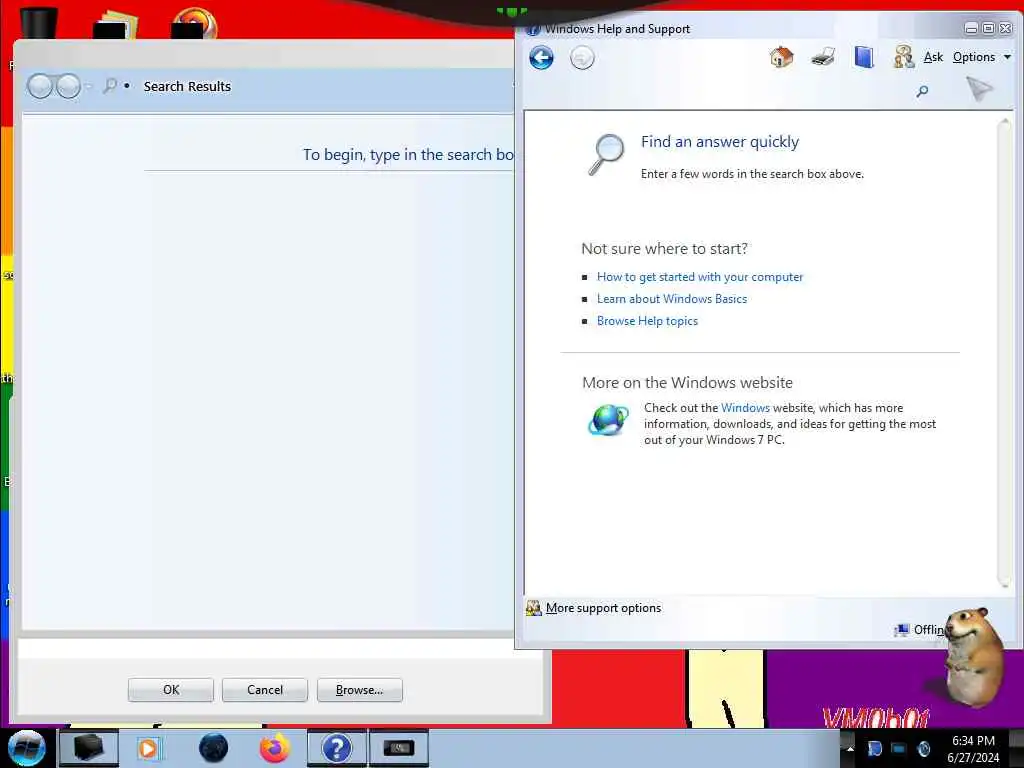The image size is (1024, 768).
Task: Click the greyed-out forward arrow in Help
Action: point(582,58)
